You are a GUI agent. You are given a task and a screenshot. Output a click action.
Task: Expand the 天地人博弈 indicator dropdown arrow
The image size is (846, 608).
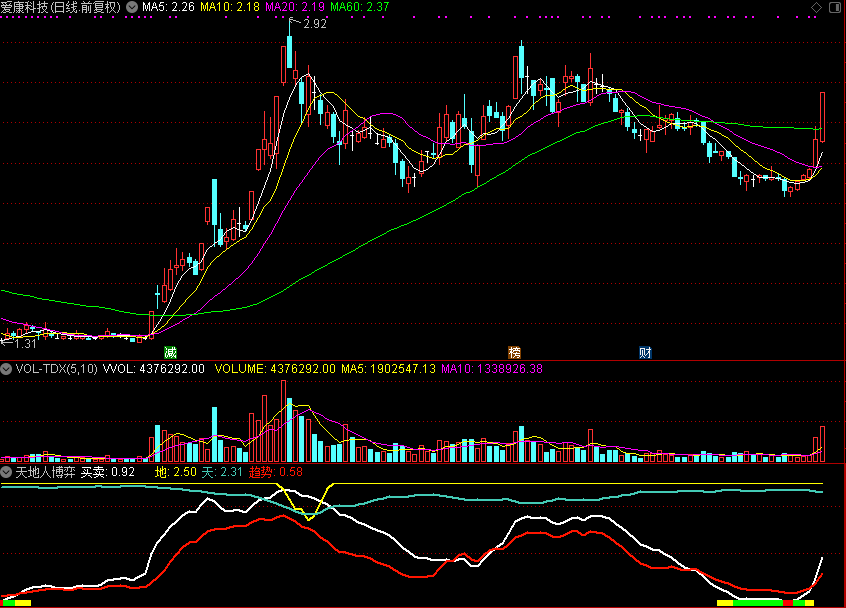(x=6, y=472)
